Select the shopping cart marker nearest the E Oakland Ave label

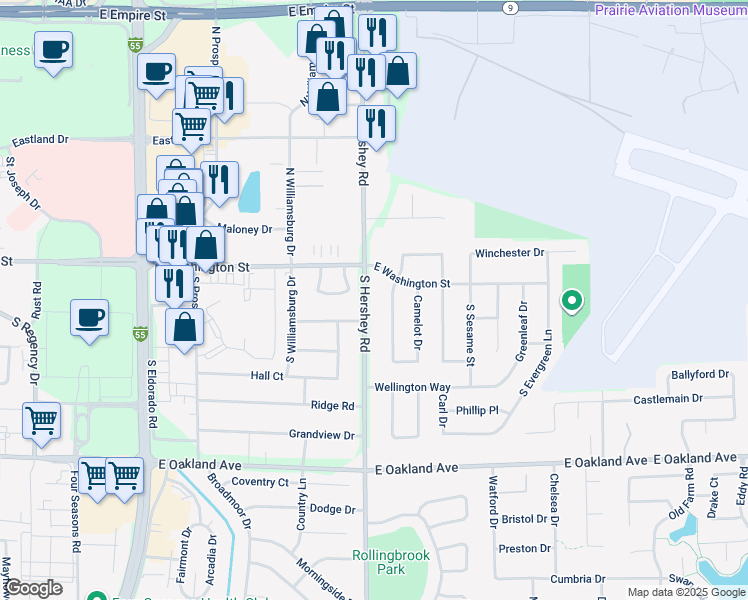tap(125, 476)
